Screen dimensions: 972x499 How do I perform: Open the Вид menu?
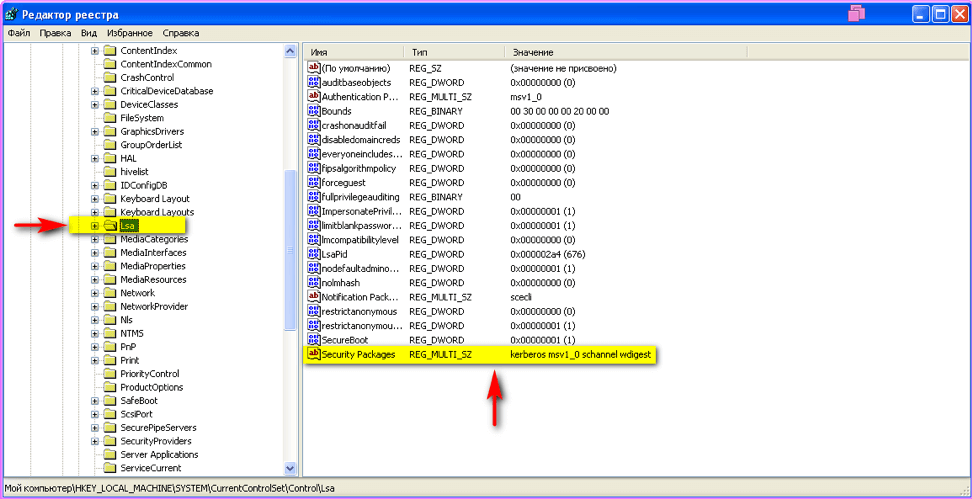tap(89, 33)
